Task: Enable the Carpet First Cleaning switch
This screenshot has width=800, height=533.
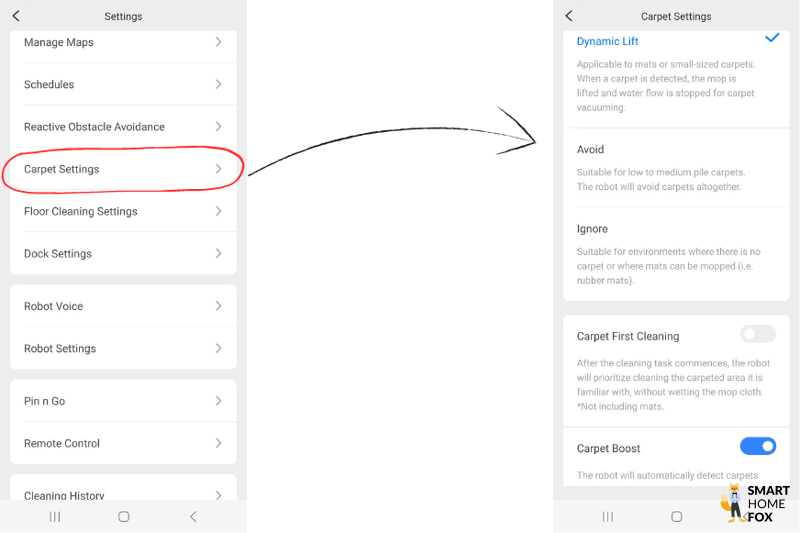Action: 758,335
